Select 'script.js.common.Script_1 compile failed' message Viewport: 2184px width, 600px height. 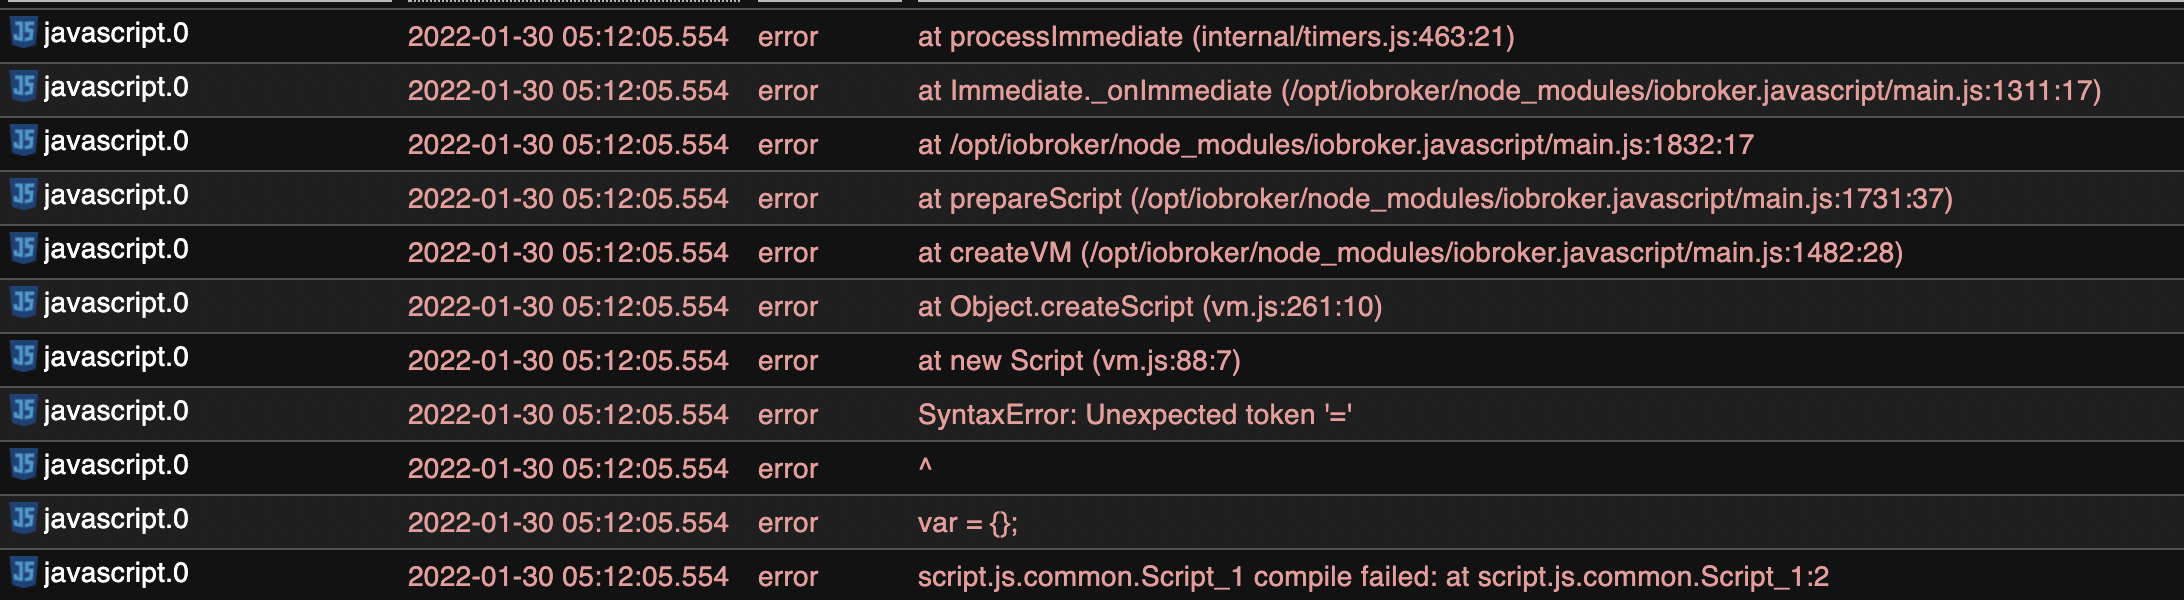pyautogui.click(x=1373, y=577)
